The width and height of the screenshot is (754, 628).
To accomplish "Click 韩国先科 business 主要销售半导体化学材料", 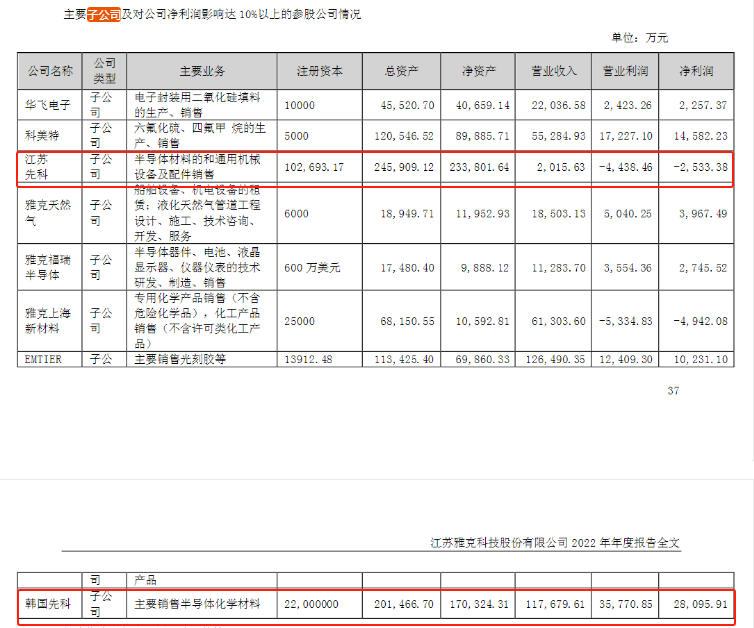I will click(x=197, y=603).
